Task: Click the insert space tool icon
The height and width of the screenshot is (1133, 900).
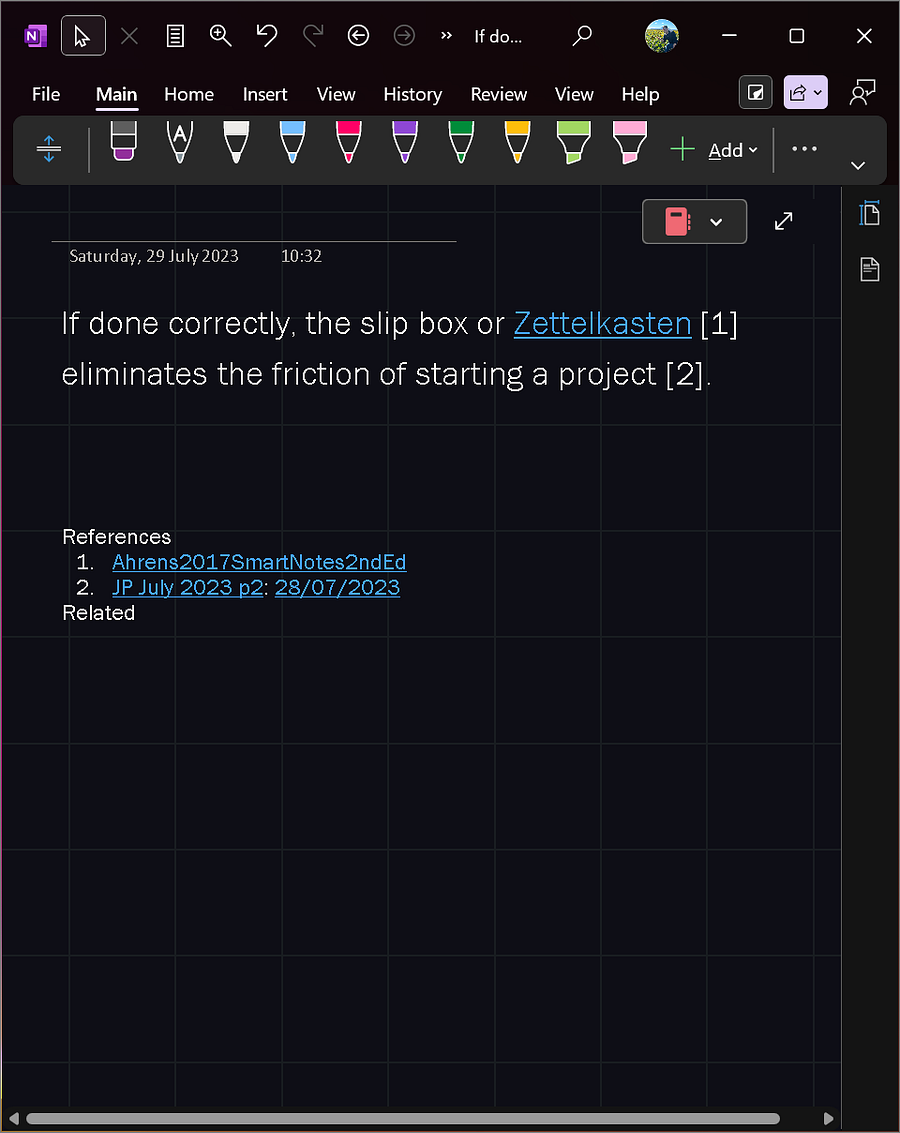Action: coord(48,150)
